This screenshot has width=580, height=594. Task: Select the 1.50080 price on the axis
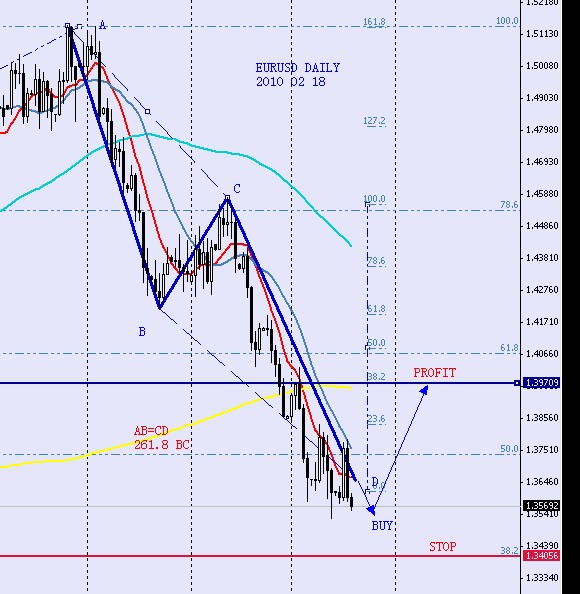pos(542,66)
